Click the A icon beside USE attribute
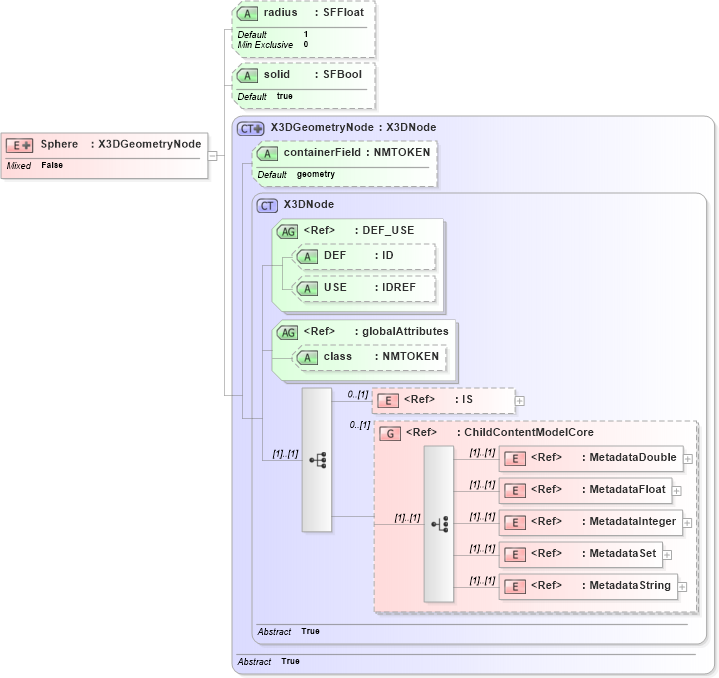This screenshot has height=678, width=719. (307, 289)
